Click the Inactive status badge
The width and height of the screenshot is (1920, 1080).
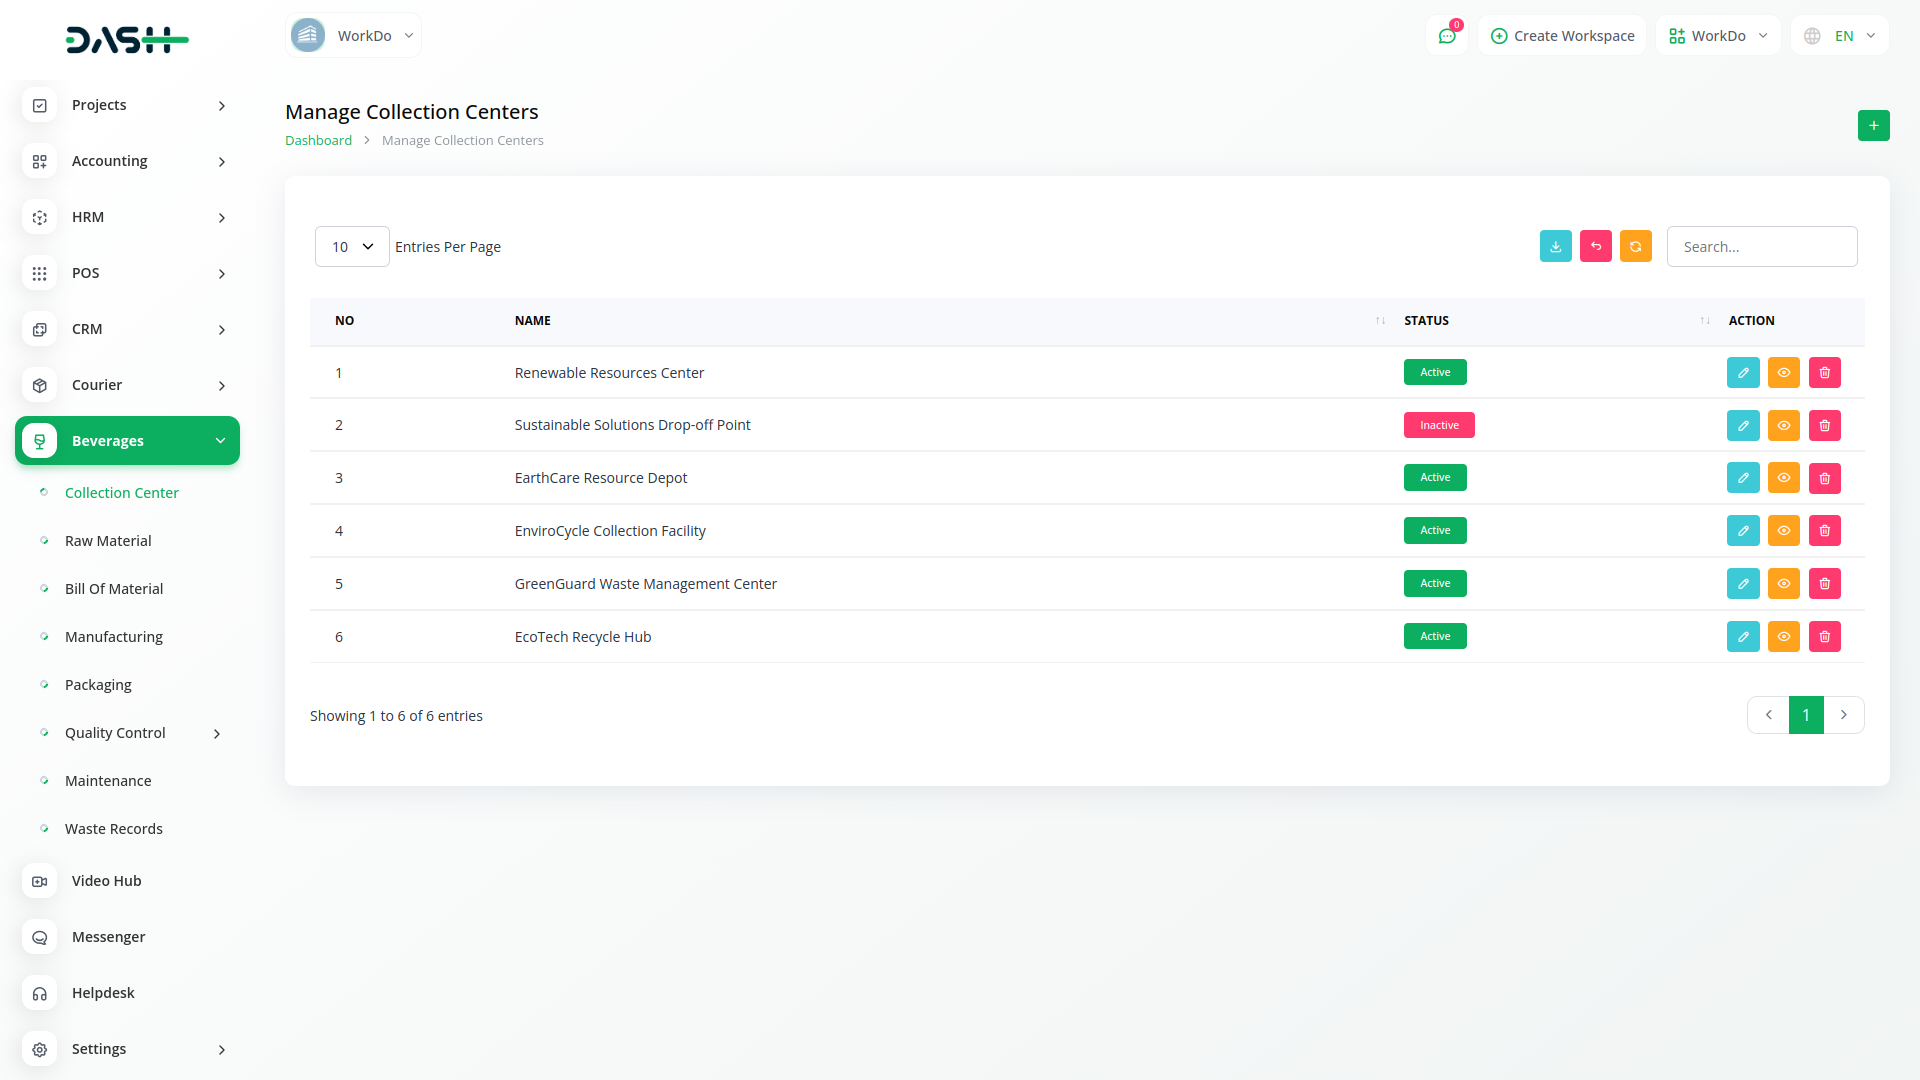point(1438,425)
